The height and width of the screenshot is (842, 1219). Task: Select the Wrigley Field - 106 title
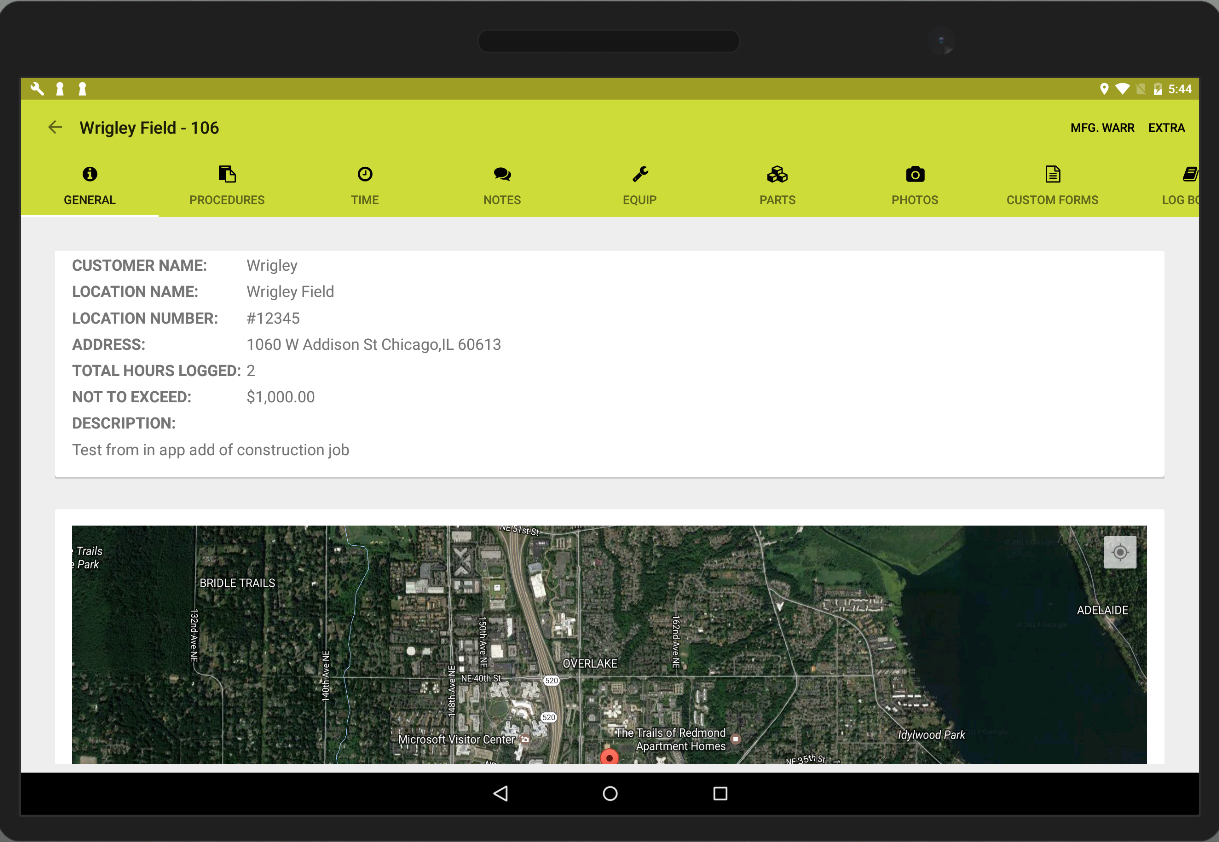(149, 128)
